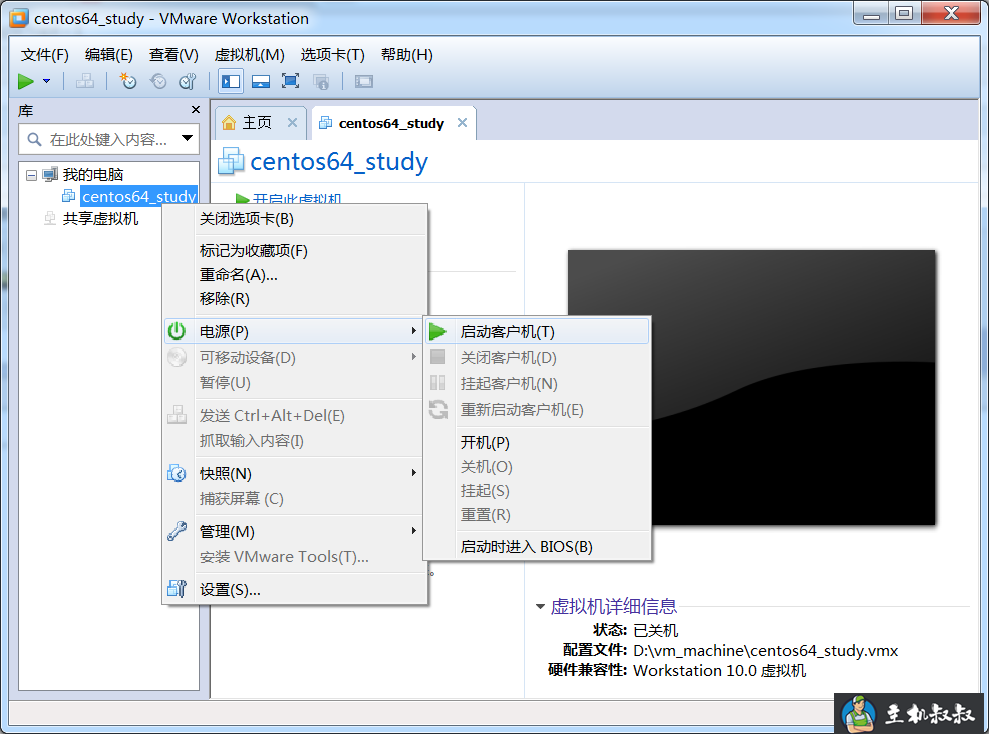The height and width of the screenshot is (734, 989).
Task: Click the send Ctrl+Alt+Del toolbar icon
Action: (x=85, y=81)
